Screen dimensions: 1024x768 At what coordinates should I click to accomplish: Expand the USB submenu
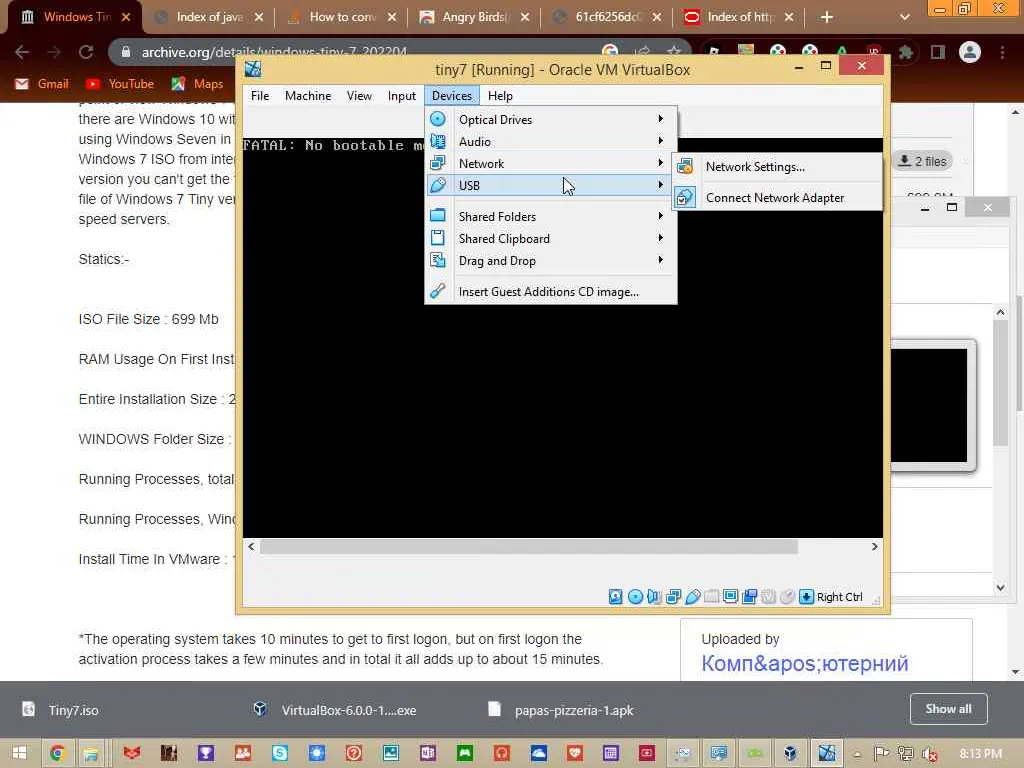[x=661, y=185]
